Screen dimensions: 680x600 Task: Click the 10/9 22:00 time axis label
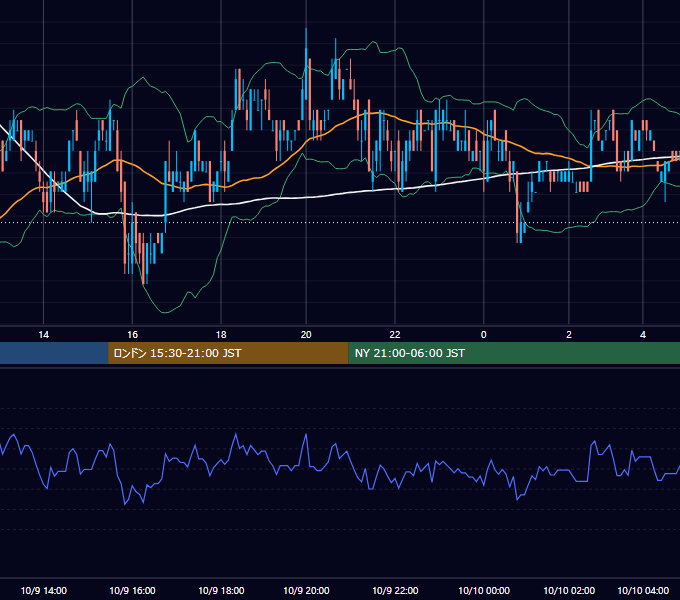tap(395, 590)
